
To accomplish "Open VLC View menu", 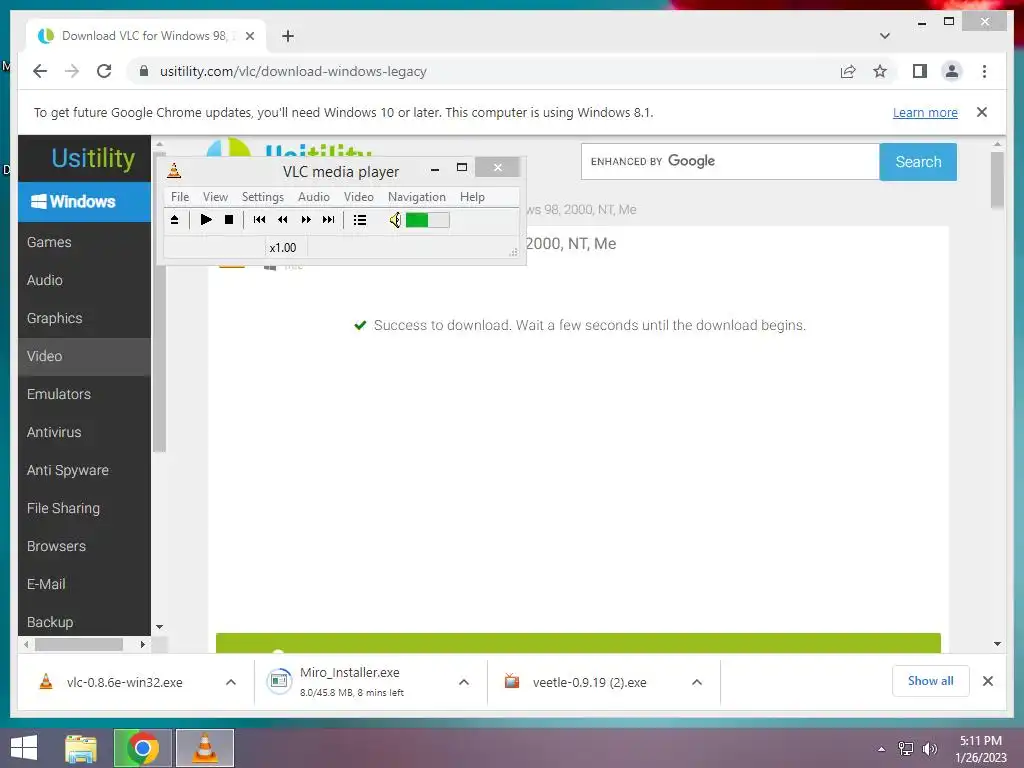I will (215, 197).
